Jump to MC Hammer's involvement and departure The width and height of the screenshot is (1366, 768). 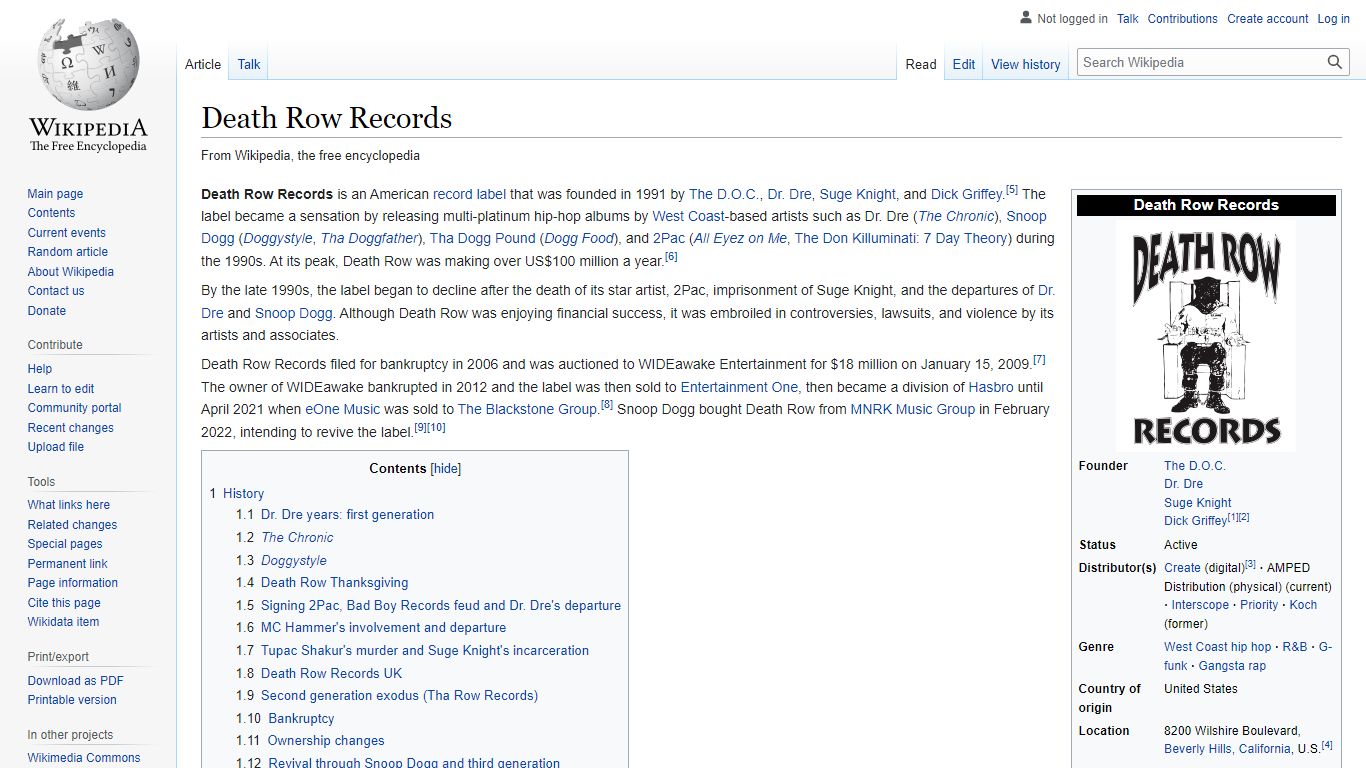pos(383,627)
